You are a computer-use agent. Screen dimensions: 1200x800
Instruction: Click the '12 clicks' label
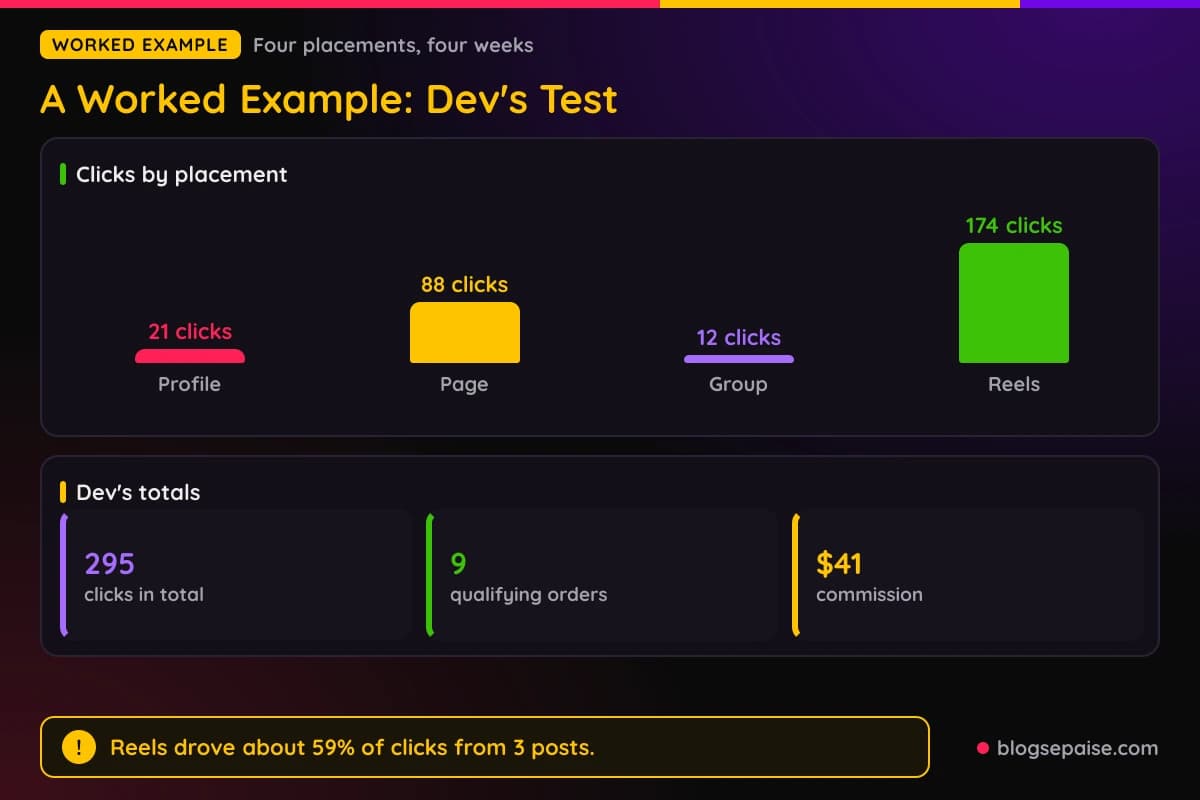(739, 338)
